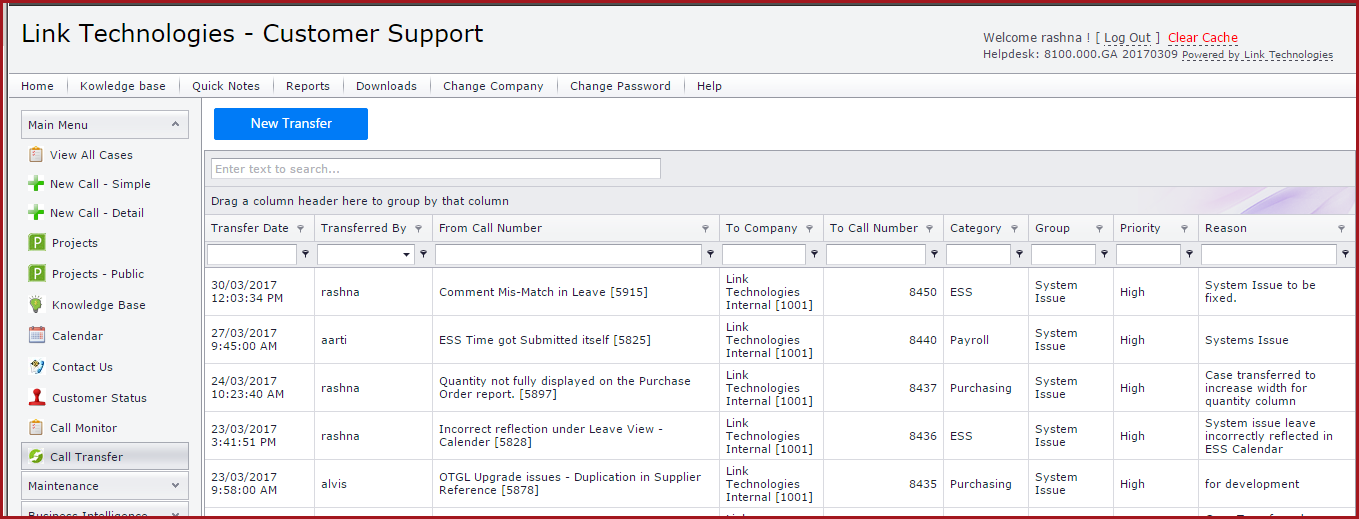Open filter icon in To Call Number header

[x=929, y=229]
